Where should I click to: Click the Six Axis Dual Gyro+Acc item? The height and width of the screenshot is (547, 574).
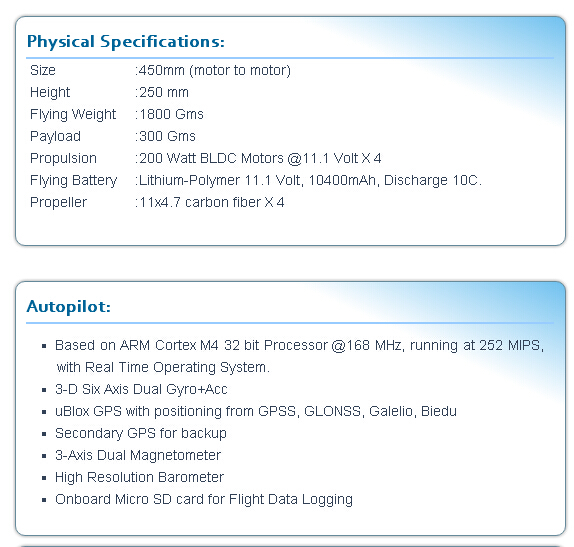pyautogui.click(x=141, y=389)
